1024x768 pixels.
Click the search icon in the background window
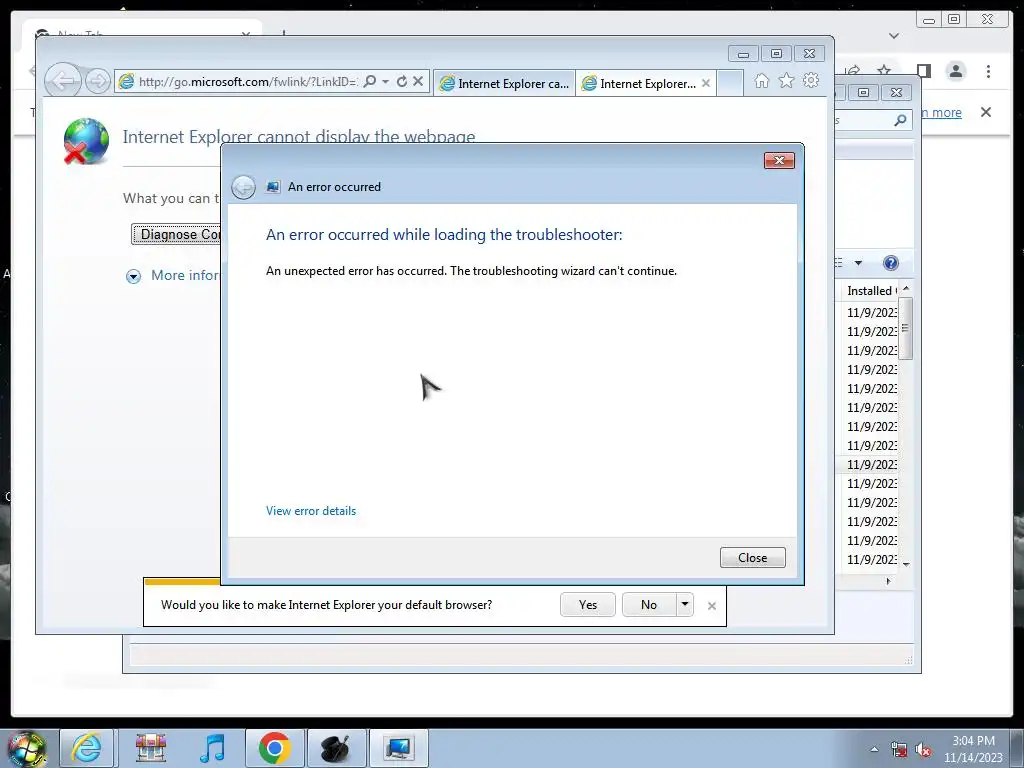900,120
